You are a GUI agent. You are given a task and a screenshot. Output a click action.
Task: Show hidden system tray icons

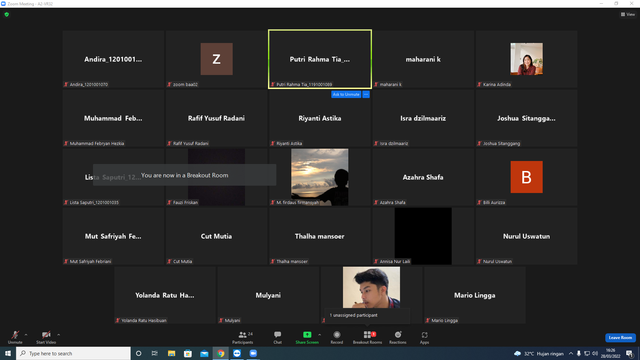[571, 353]
